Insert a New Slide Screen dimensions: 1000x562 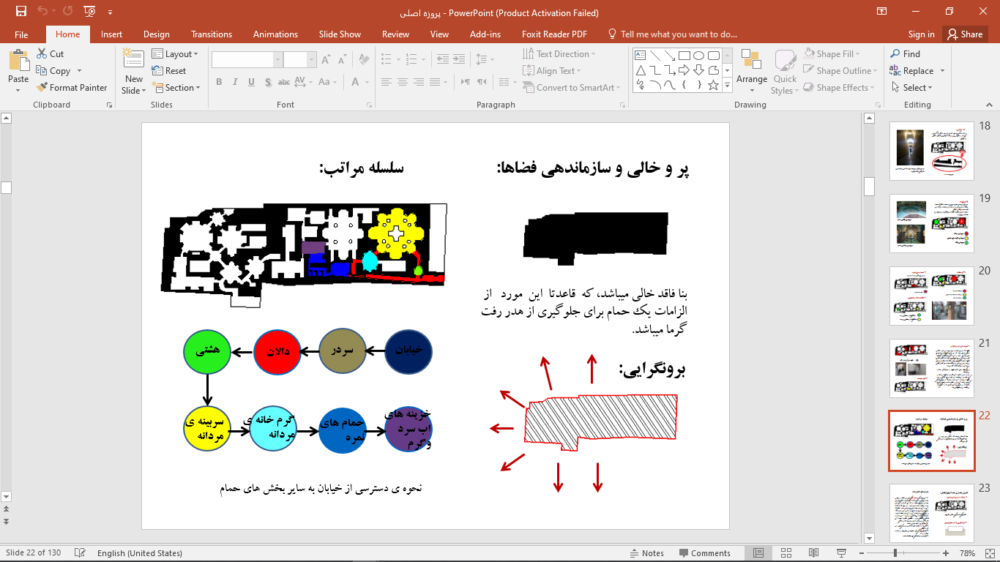133,70
